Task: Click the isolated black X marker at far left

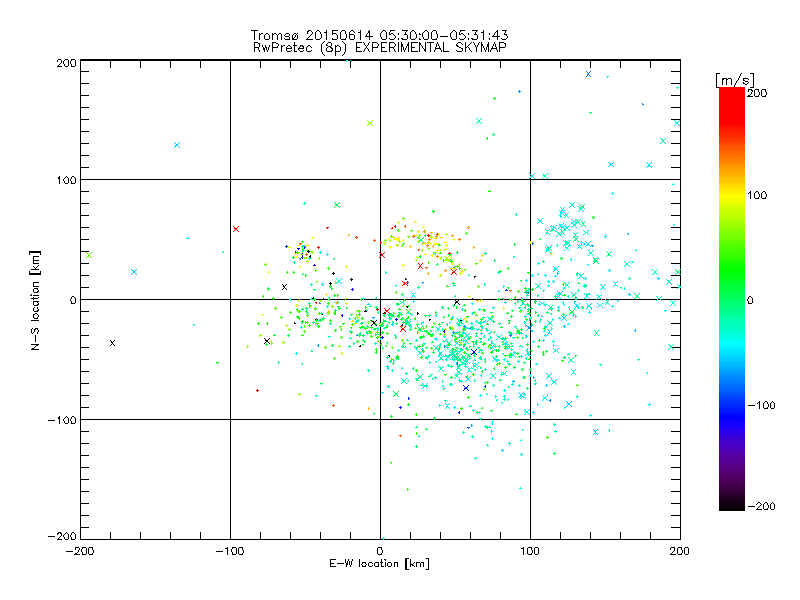Action: point(112,343)
